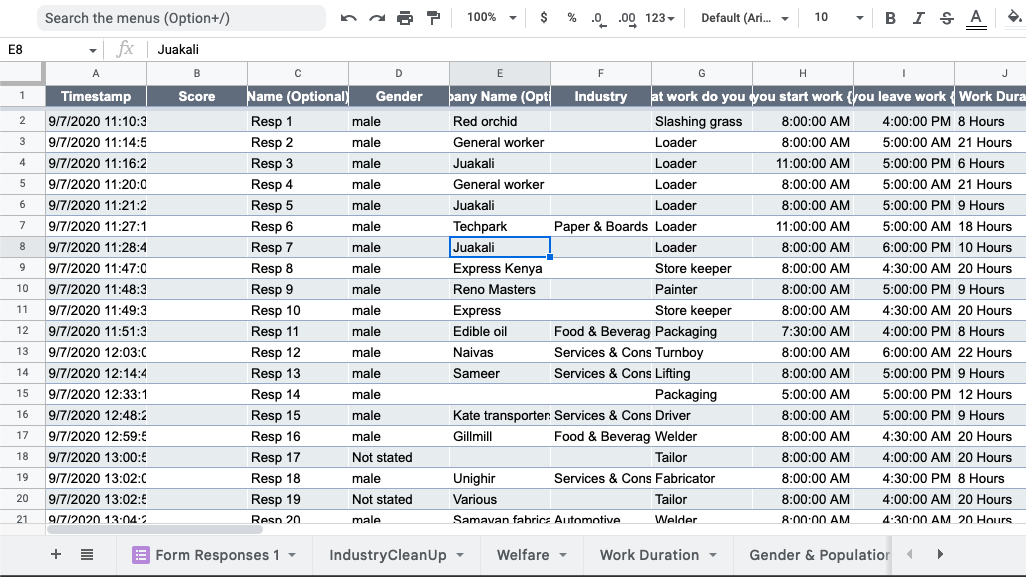This screenshot has width=1026, height=577.
Task: Add a new sheet with the plus button
Action: pyautogui.click(x=56, y=554)
